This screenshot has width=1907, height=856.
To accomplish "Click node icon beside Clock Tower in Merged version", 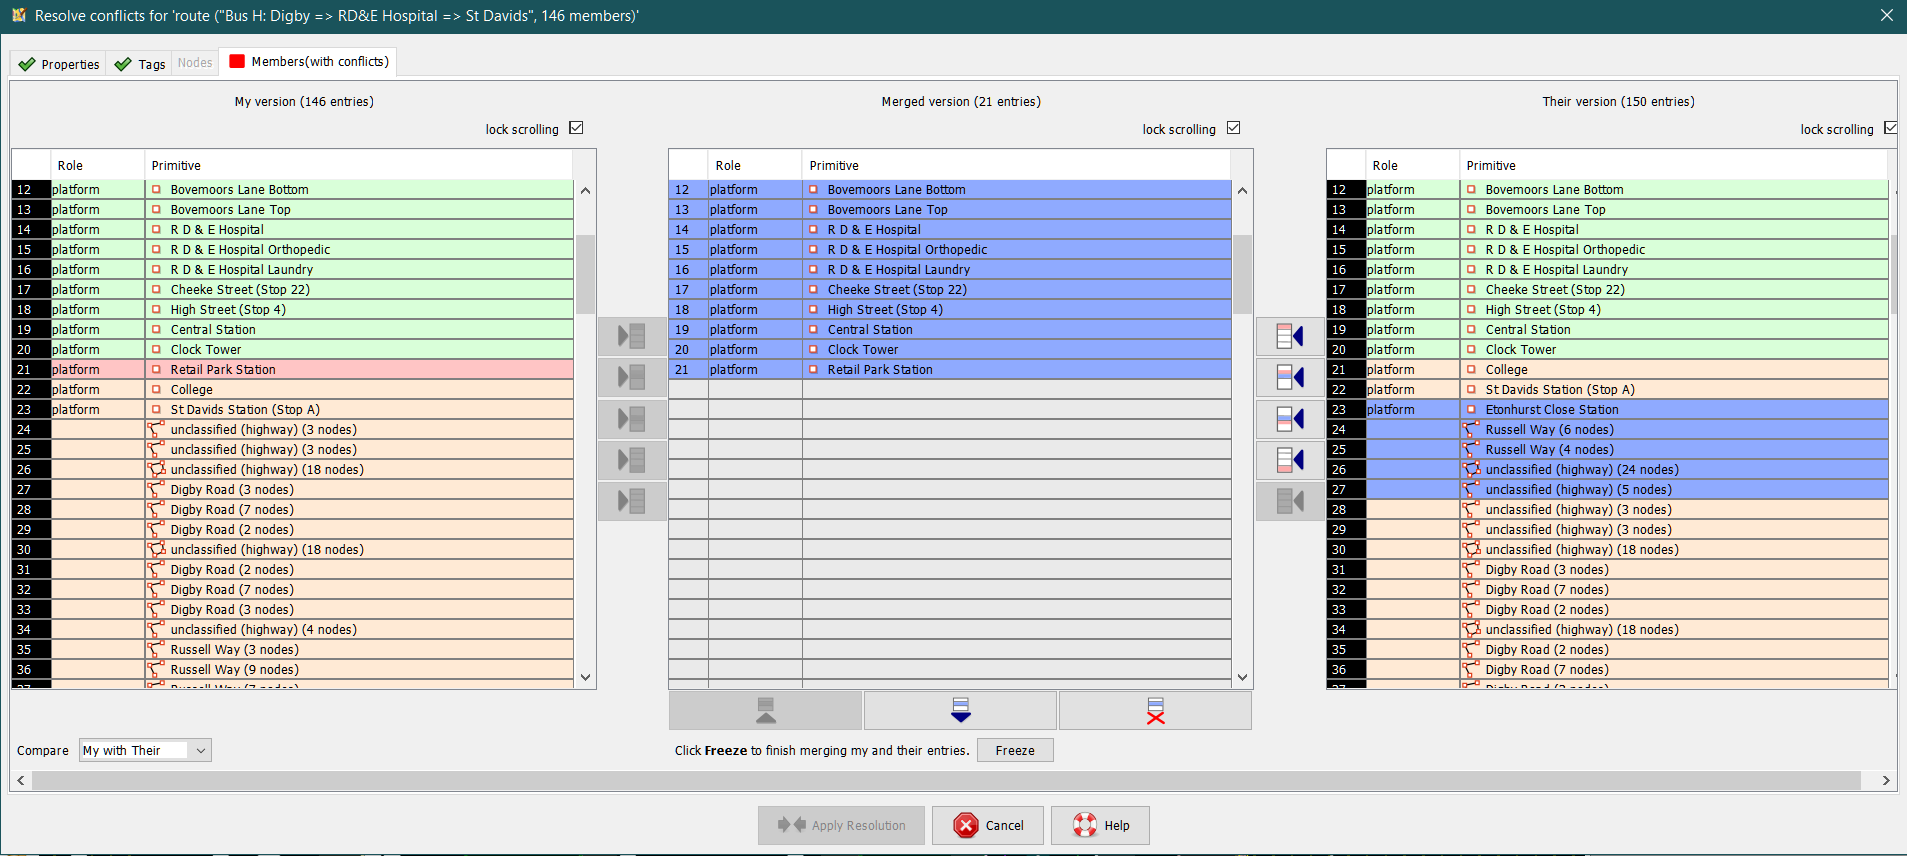I will tap(813, 349).
